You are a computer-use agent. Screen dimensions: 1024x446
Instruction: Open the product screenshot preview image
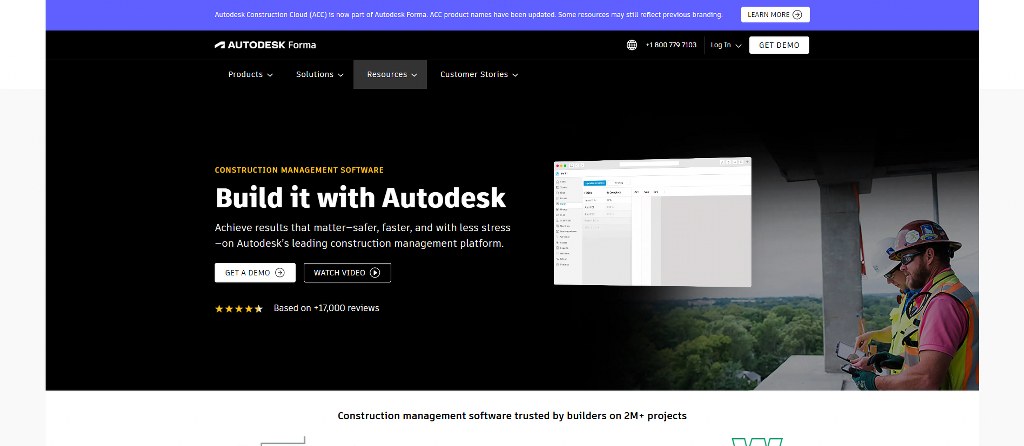click(652, 221)
